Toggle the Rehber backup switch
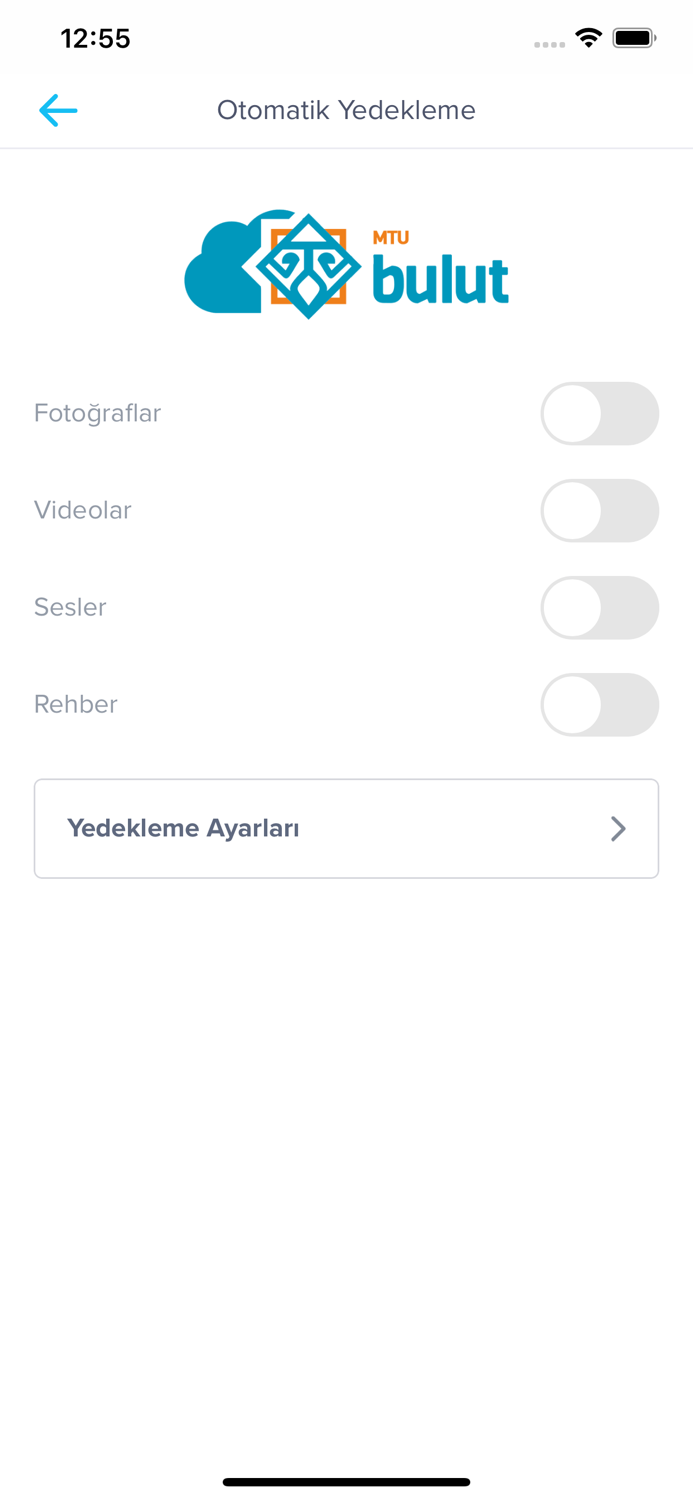The image size is (693, 1500). [x=600, y=704]
